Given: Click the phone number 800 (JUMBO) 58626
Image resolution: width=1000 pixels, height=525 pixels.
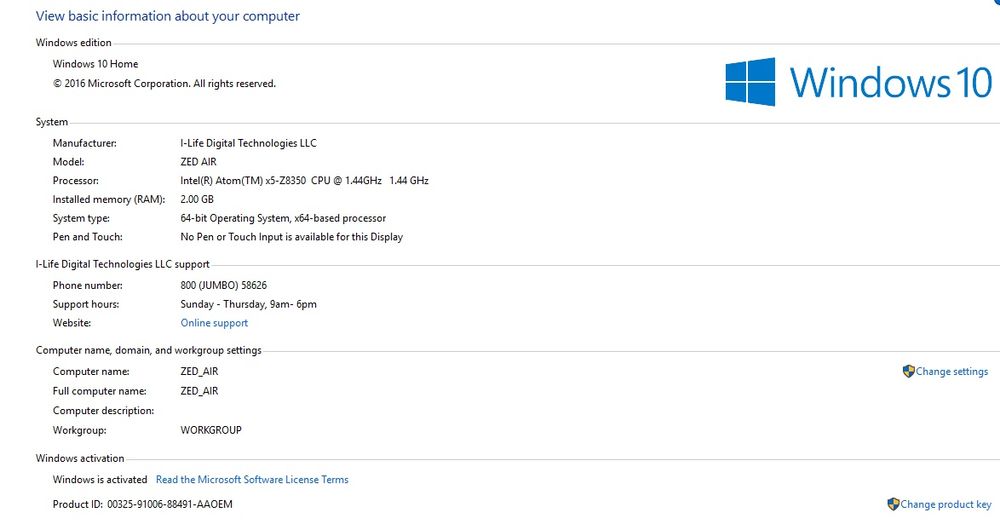Looking at the screenshot, I should [x=223, y=285].
